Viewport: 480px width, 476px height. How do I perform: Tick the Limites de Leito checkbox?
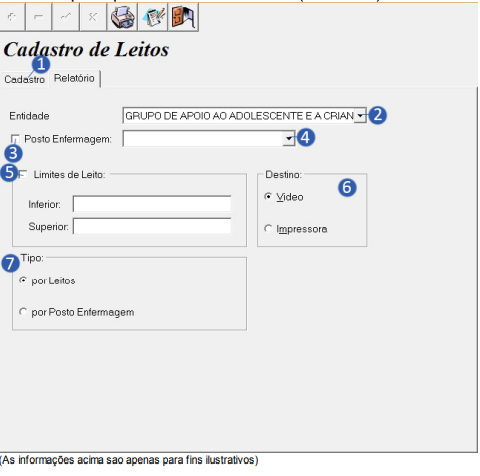23,174
